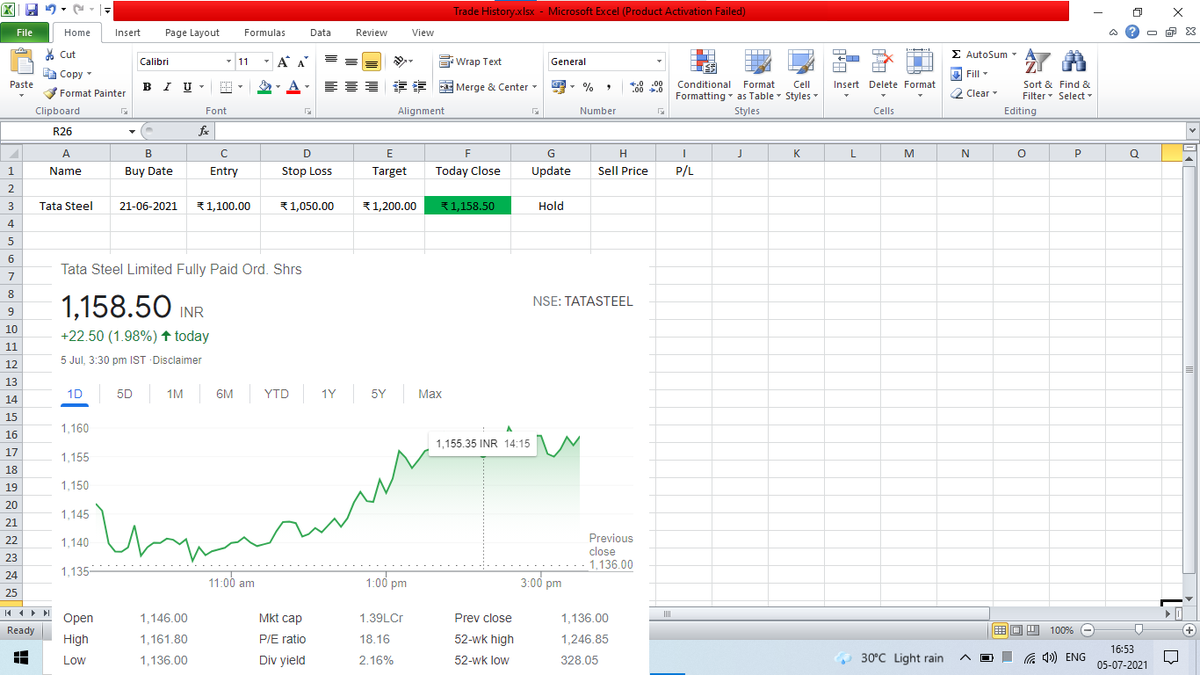Apply top vertical alignment
The width and height of the screenshot is (1200, 675).
pos(331,61)
